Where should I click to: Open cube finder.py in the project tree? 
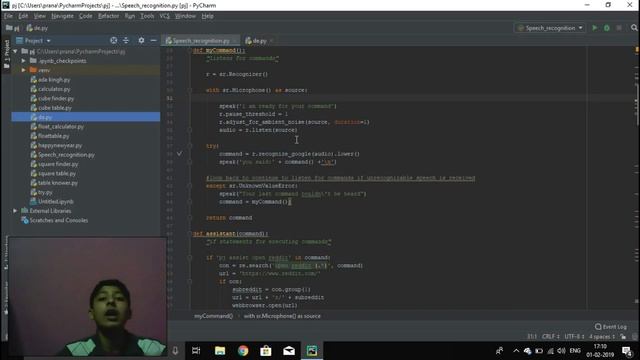click(52, 98)
